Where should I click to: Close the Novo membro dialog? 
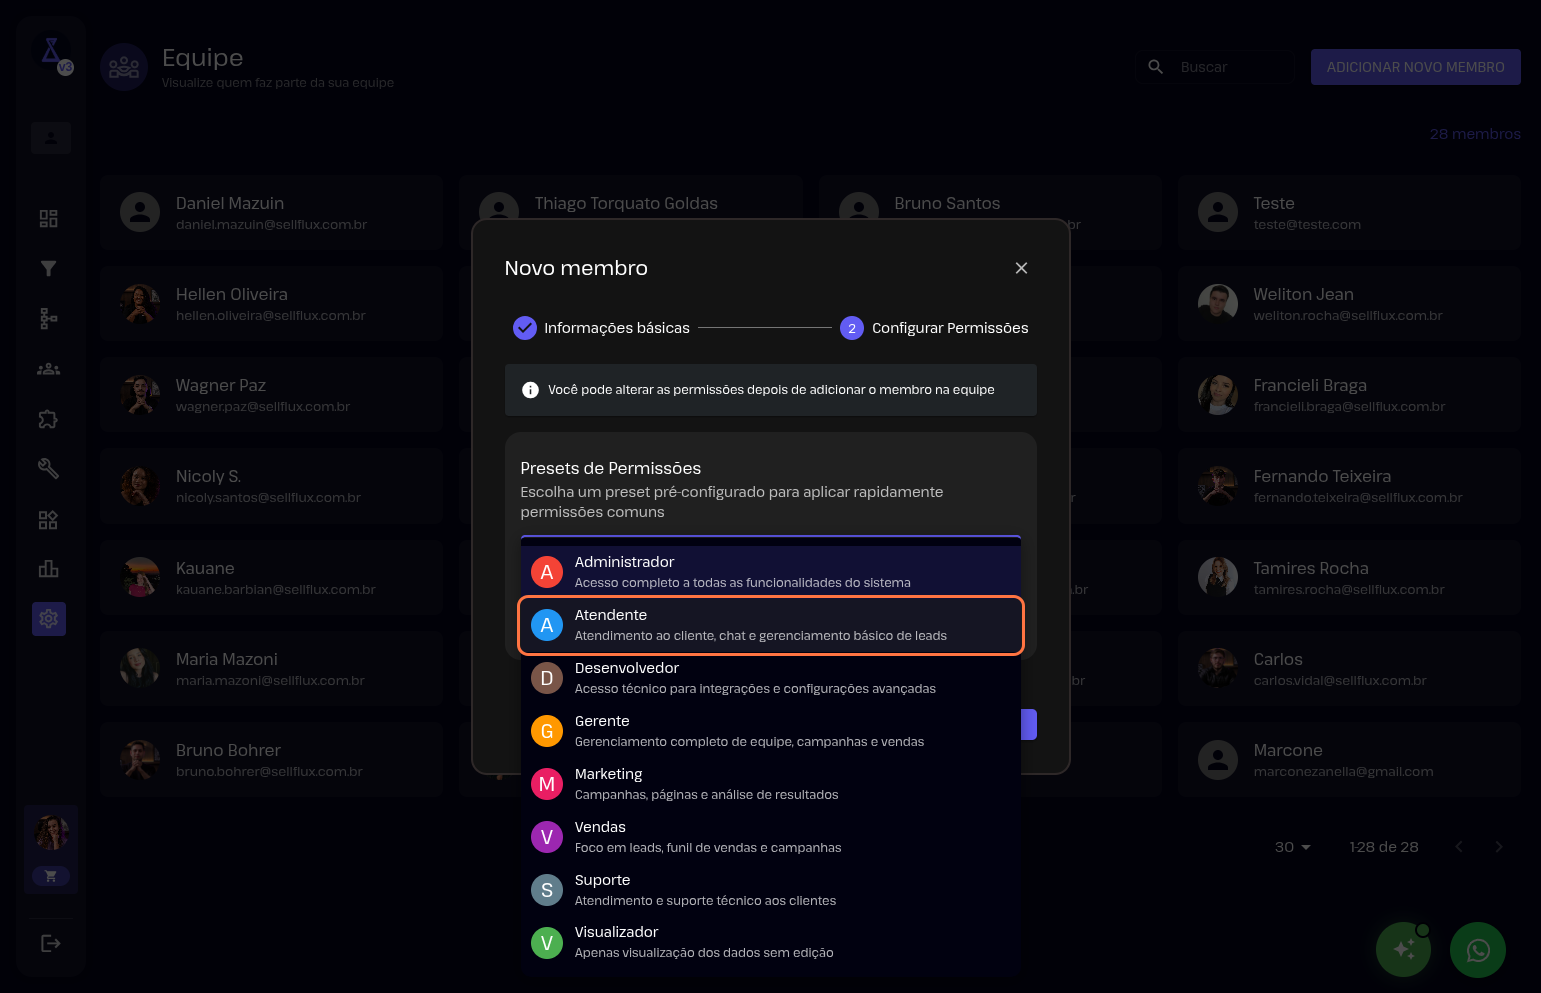pos(1021,268)
